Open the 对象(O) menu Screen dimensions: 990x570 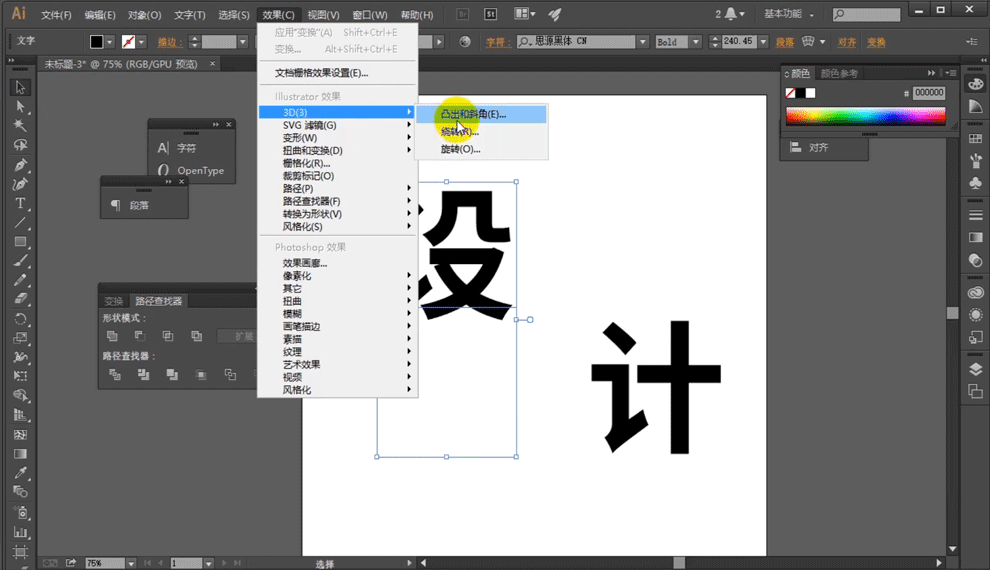point(144,15)
